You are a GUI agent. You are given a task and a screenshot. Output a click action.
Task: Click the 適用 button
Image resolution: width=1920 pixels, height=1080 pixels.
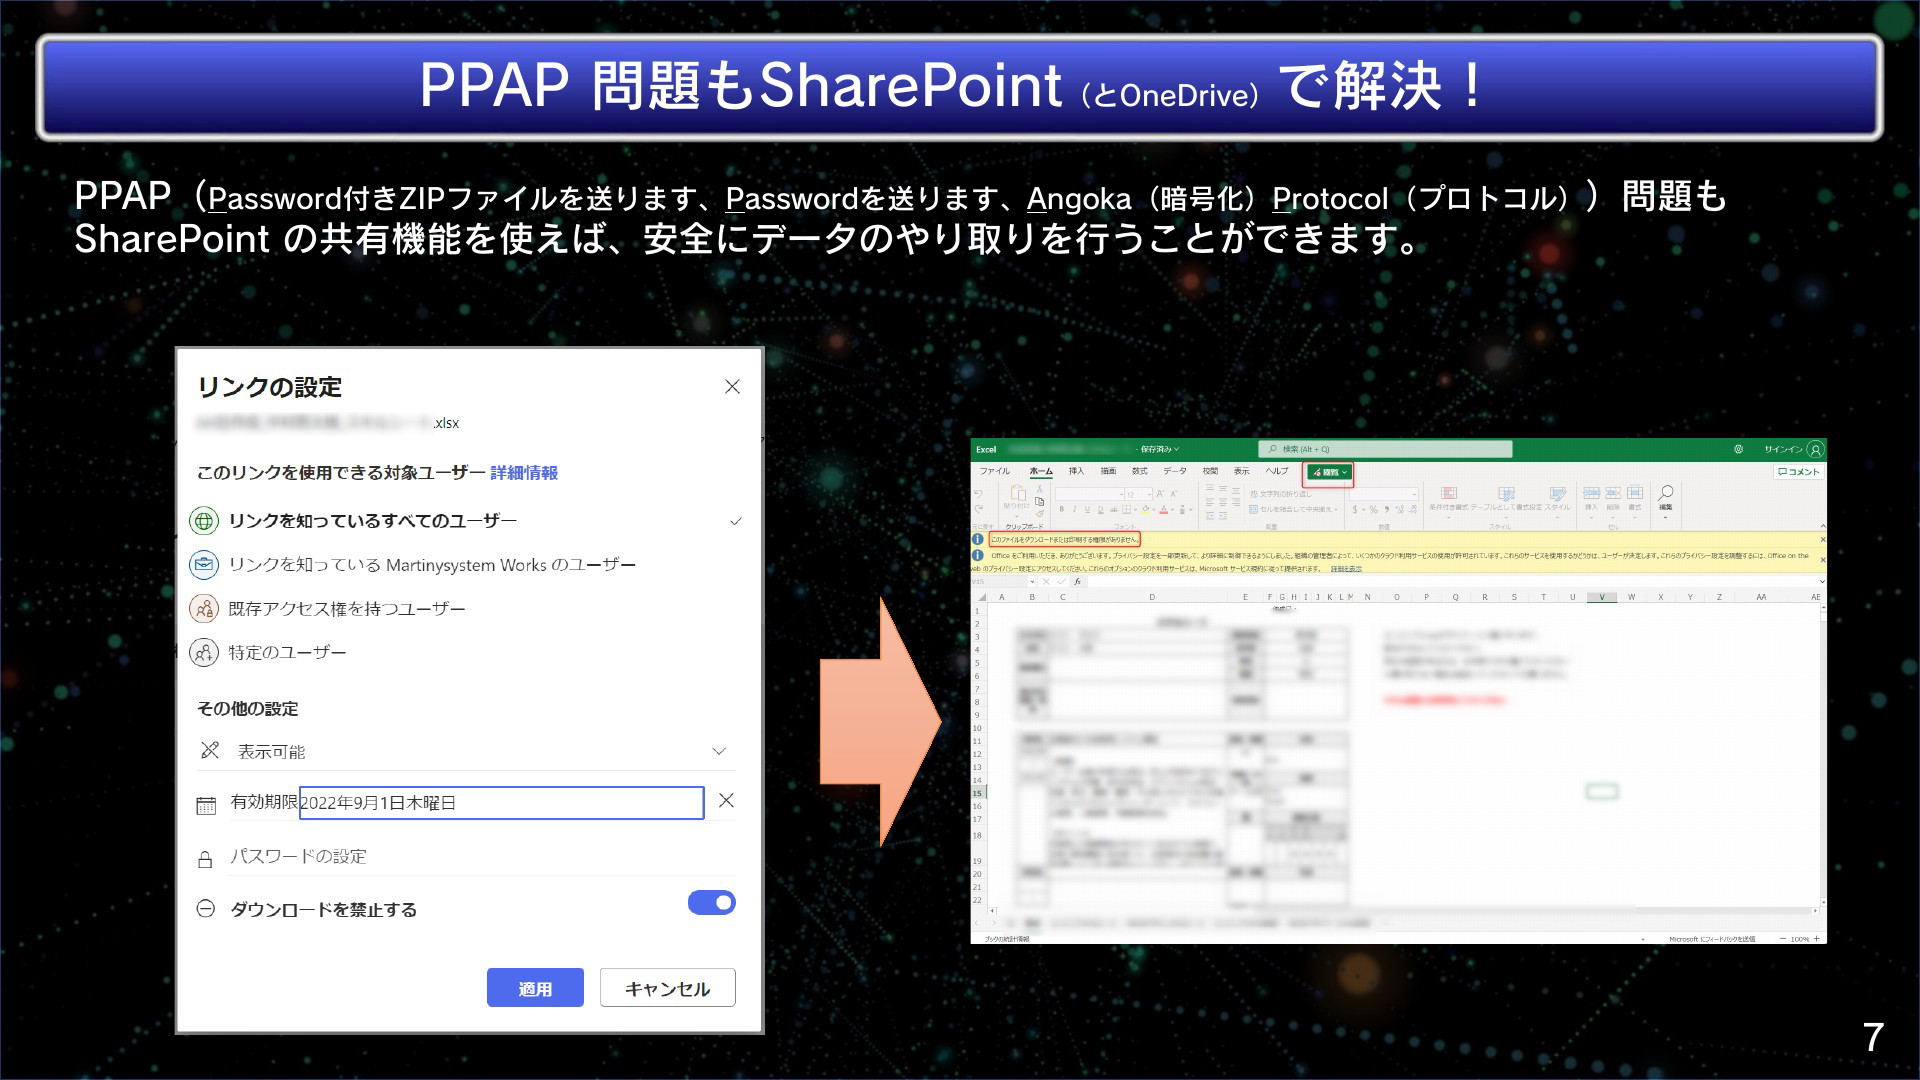[x=535, y=988]
